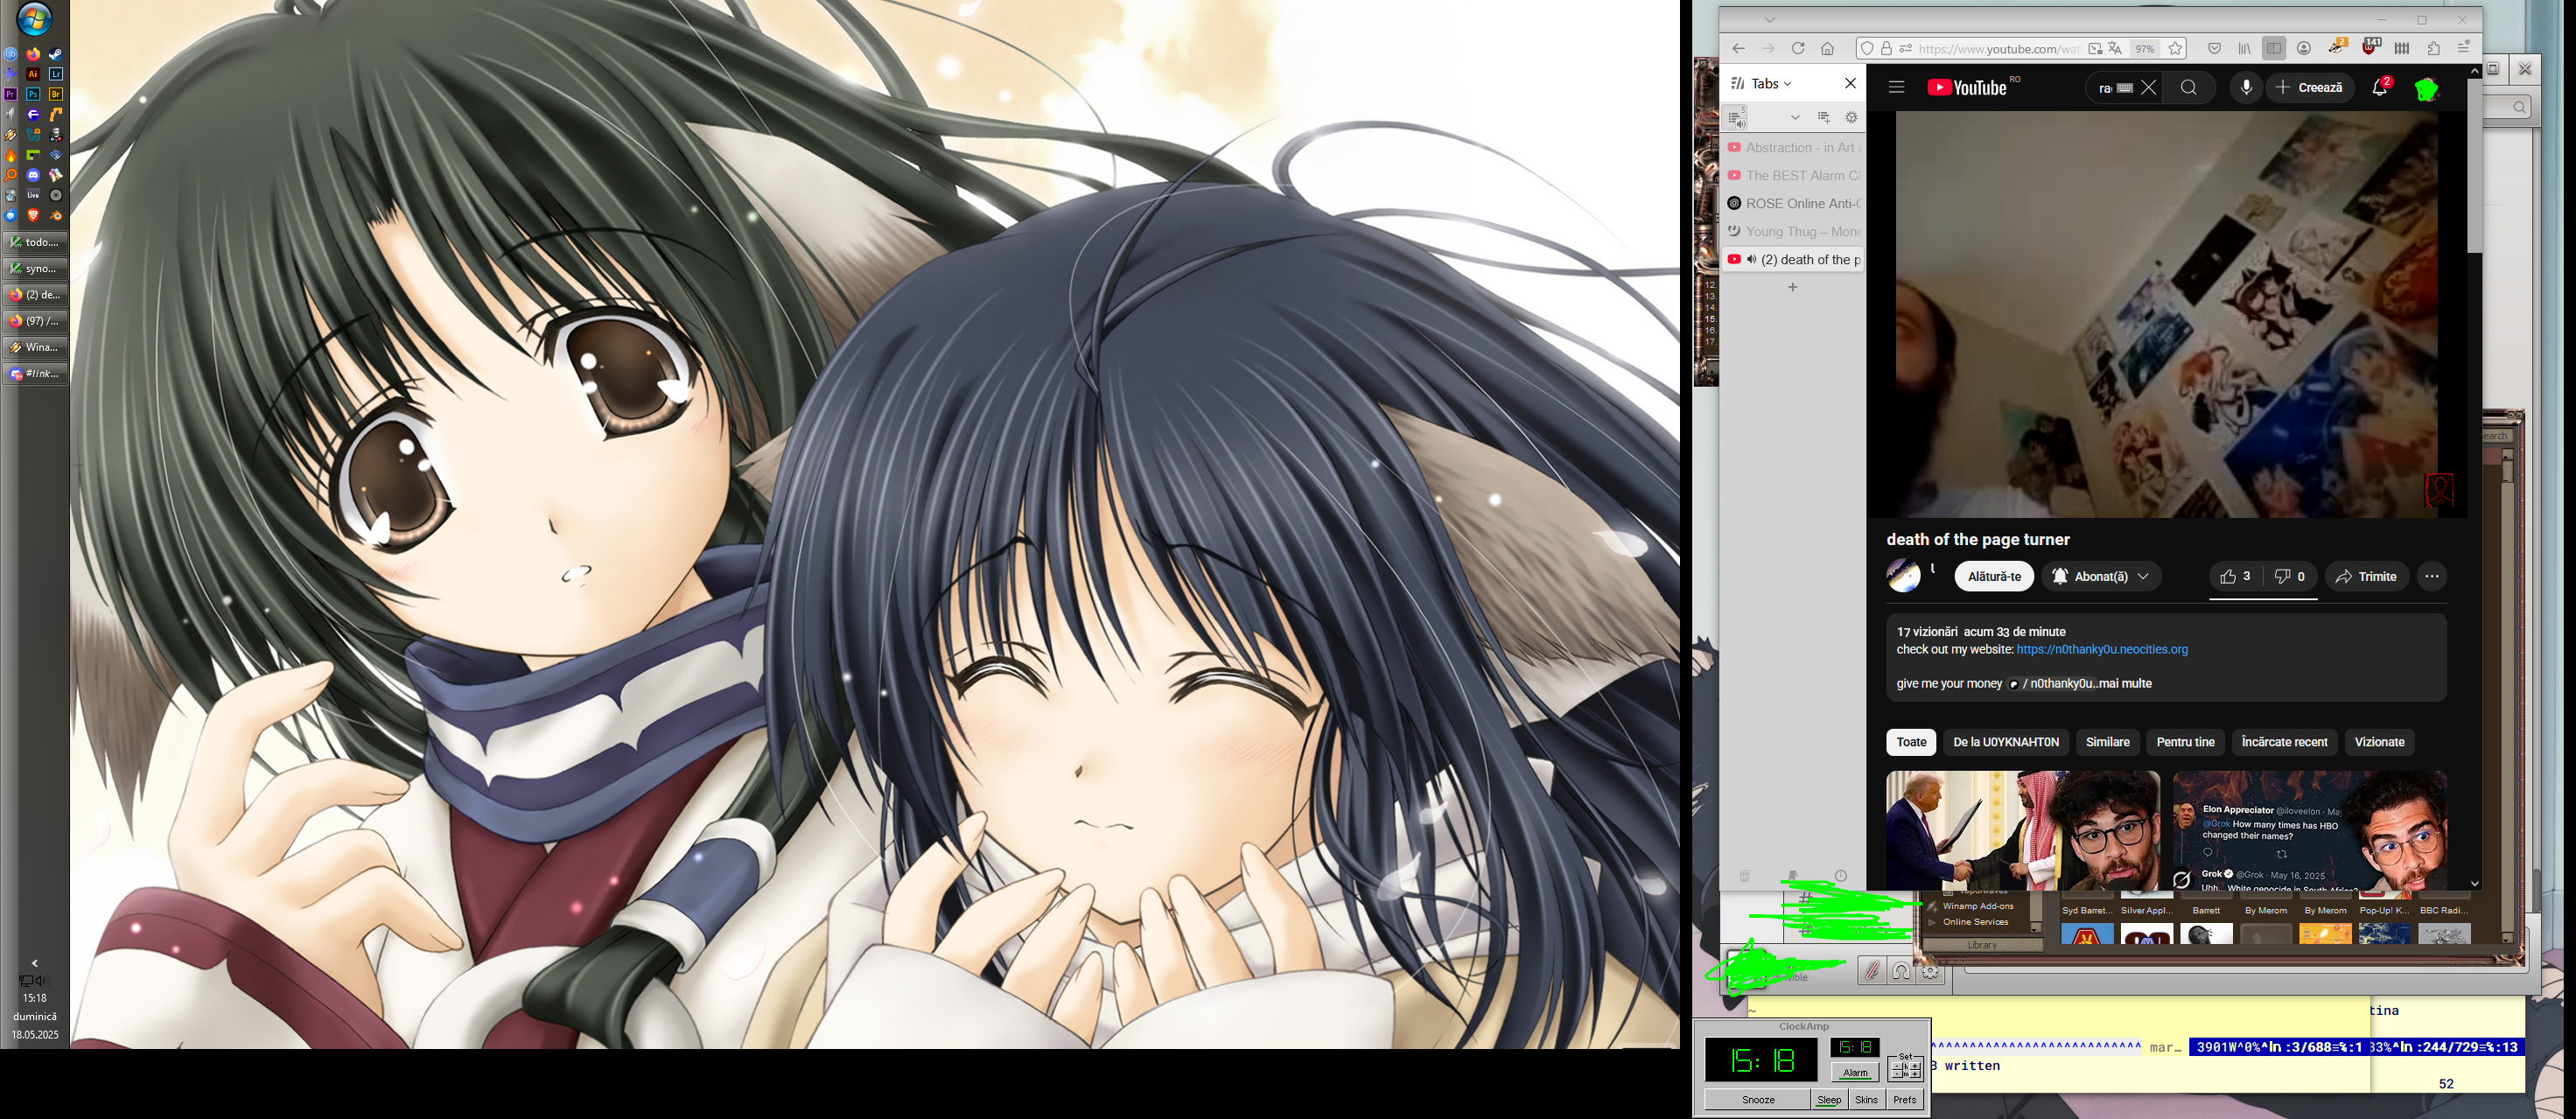Toggle the Firefox sidebar button
The image size is (2576, 1119).
[2273, 49]
